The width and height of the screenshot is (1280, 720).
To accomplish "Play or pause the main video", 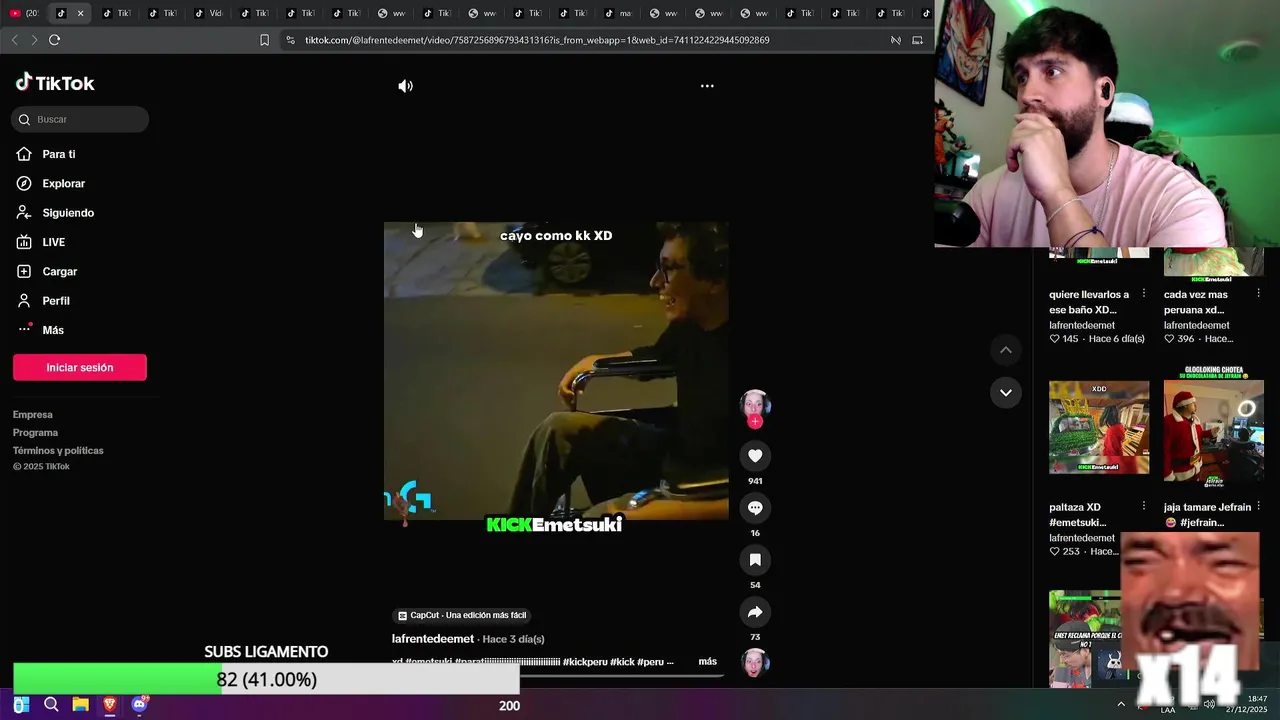I will click(x=556, y=371).
